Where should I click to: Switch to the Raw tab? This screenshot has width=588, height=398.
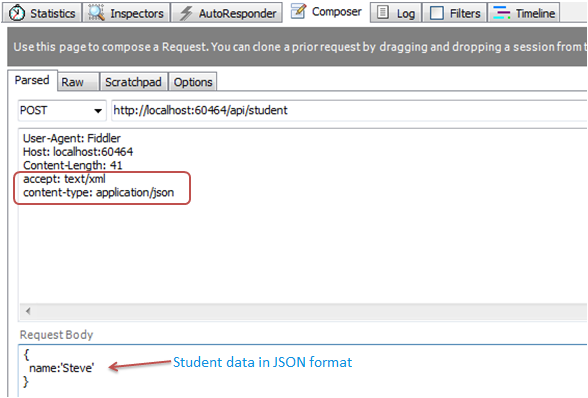[x=78, y=82]
